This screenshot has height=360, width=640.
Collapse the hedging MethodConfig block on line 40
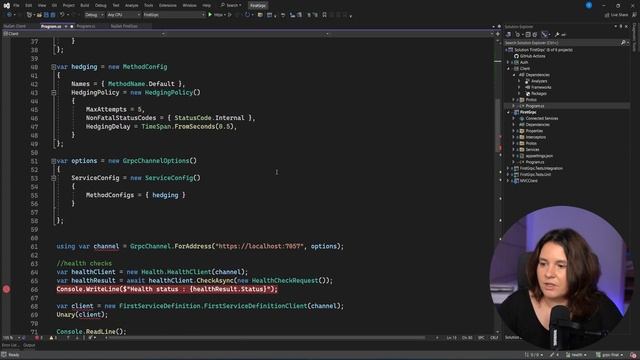pyautogui.click(x=53, y=67)
